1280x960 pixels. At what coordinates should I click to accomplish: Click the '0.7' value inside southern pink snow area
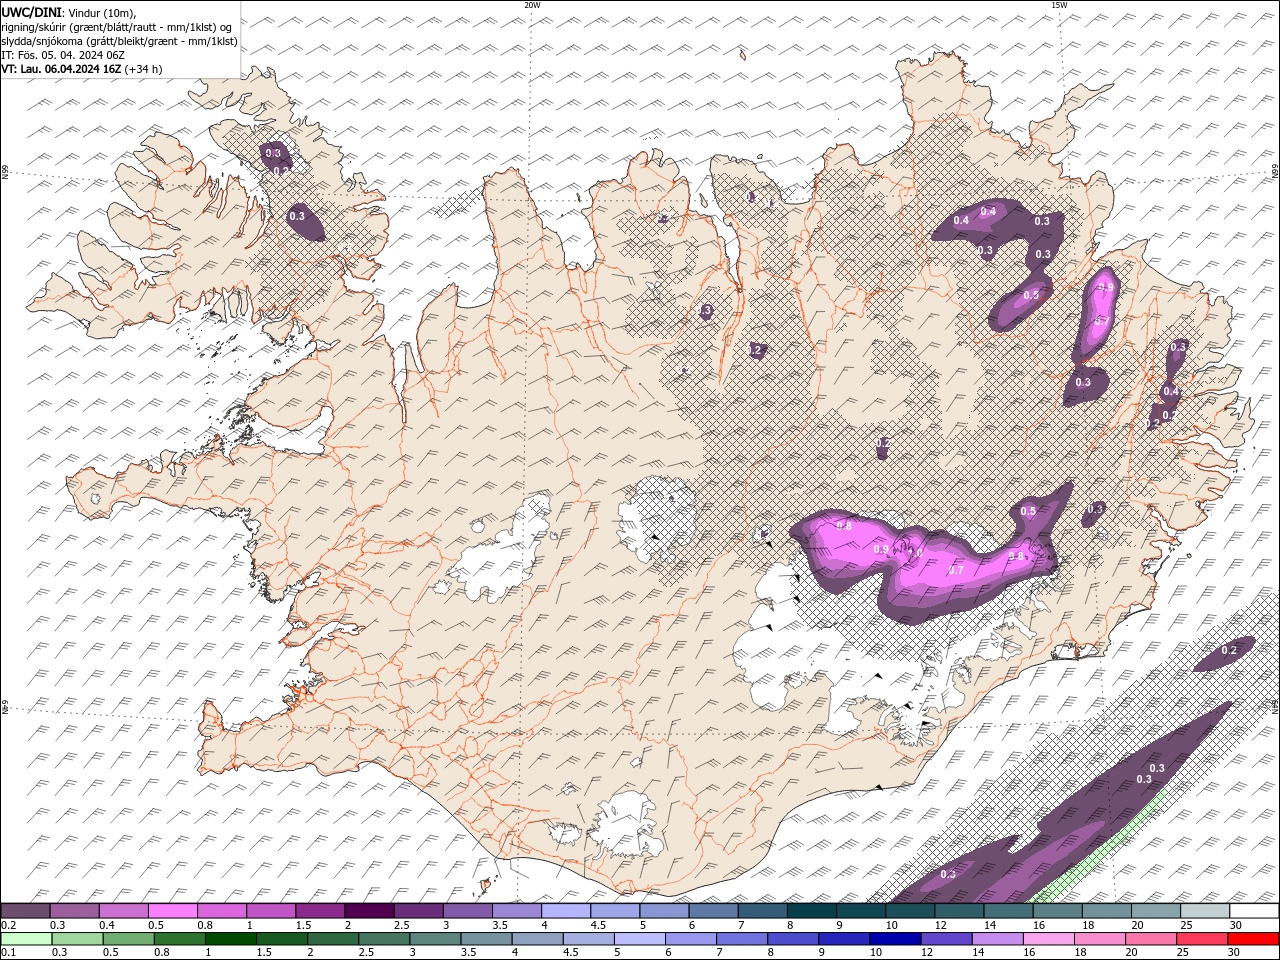[x=956, y=570]
